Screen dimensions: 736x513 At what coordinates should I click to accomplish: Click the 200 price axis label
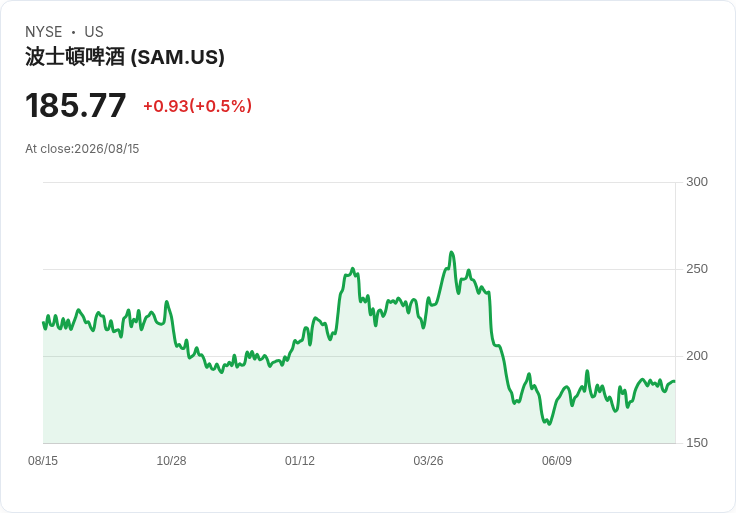click(x=697, y=356)
